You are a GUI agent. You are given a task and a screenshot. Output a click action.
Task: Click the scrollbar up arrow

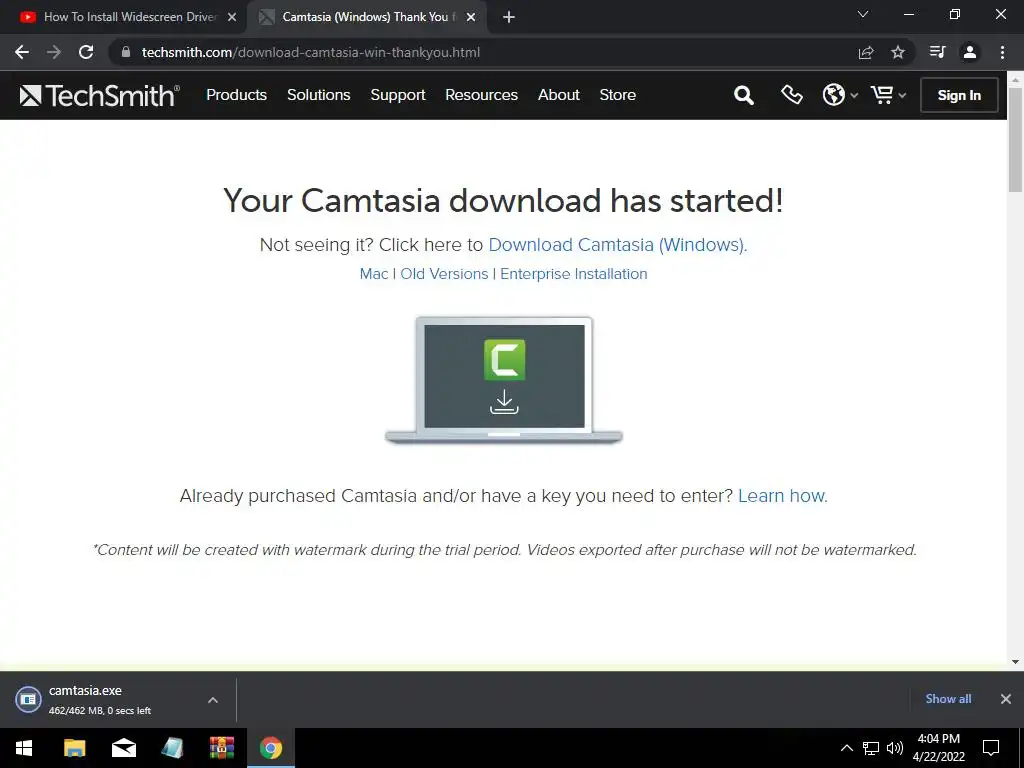click(1016, 79)
